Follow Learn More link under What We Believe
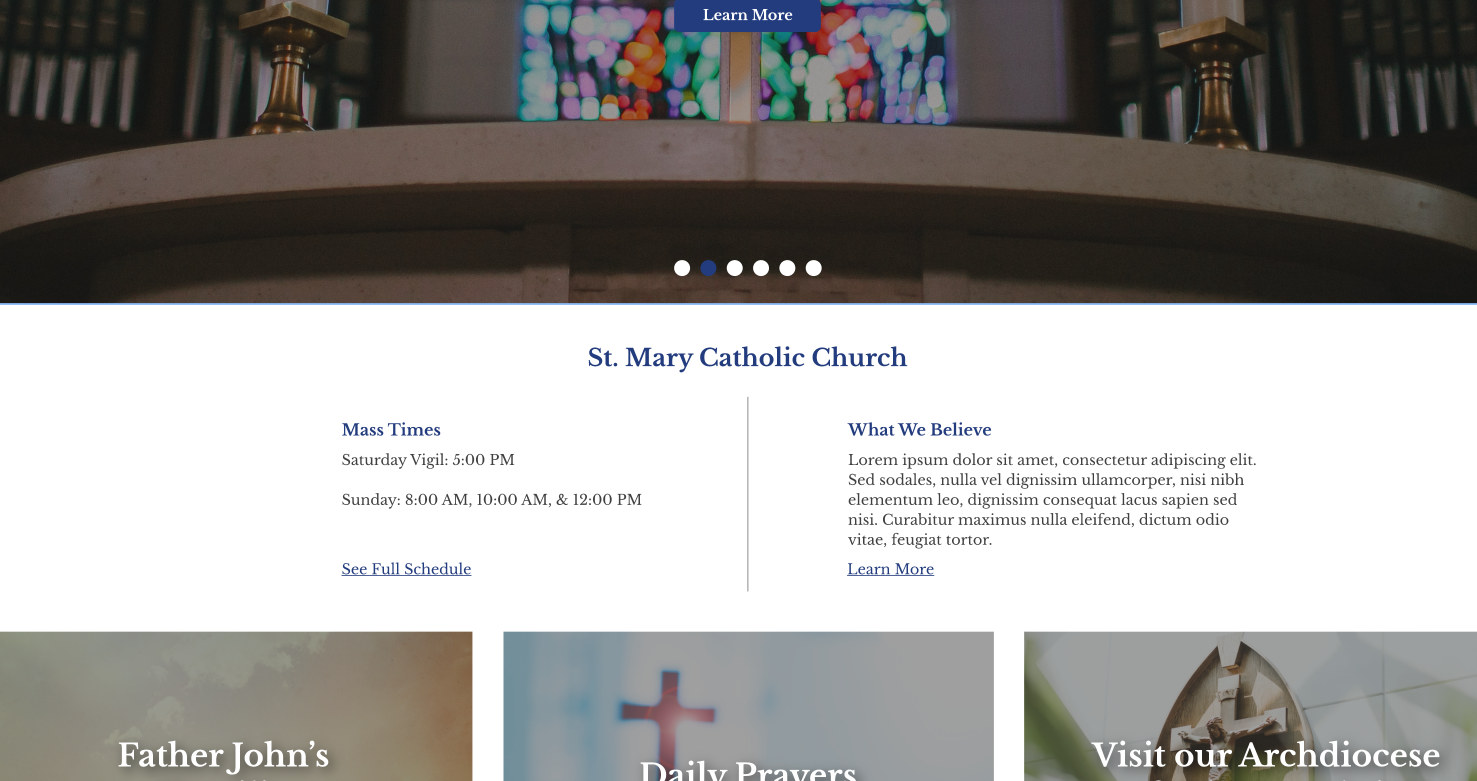 click(x=890, y=569)
